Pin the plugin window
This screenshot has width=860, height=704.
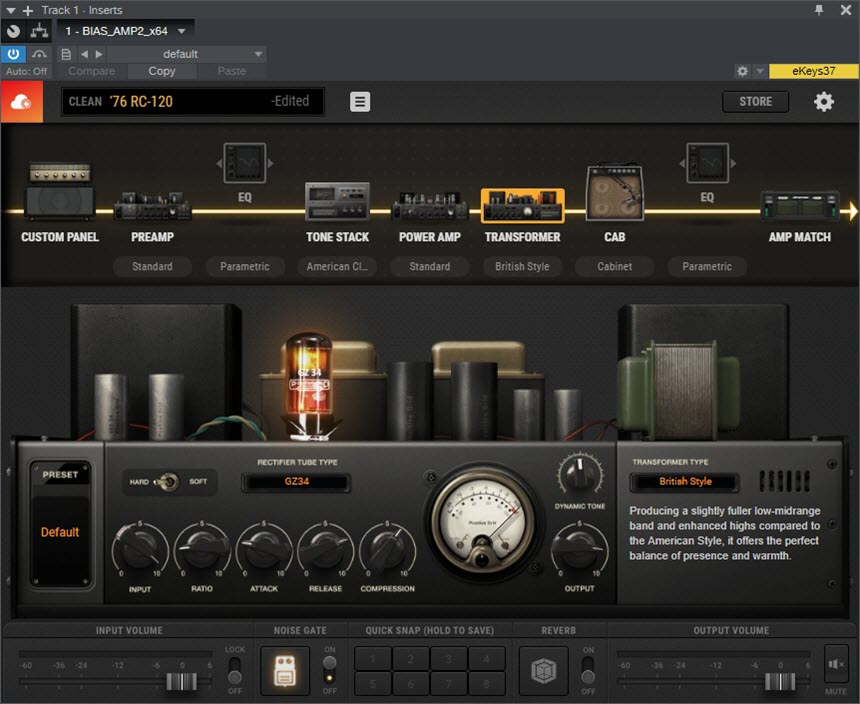[818, 10]
